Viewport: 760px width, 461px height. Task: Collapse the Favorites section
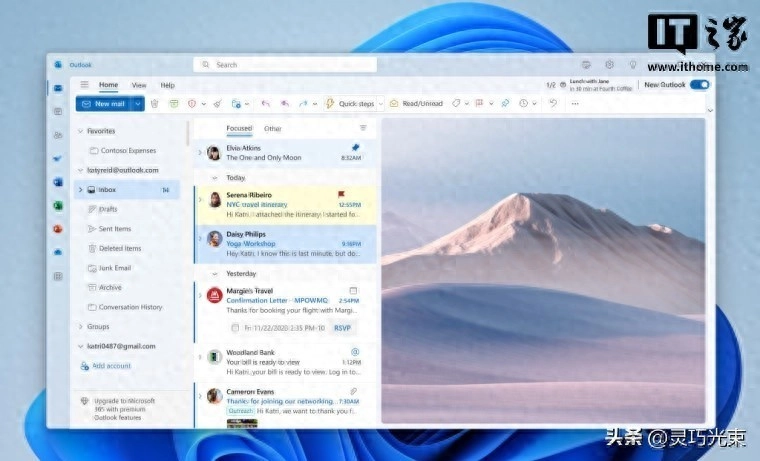[x=80, y=131]
